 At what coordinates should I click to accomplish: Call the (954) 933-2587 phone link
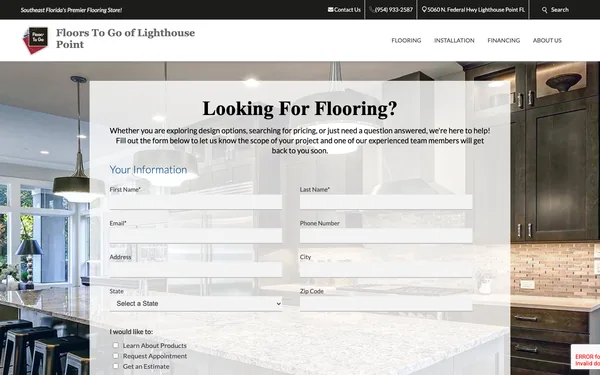tap(394, 10)
